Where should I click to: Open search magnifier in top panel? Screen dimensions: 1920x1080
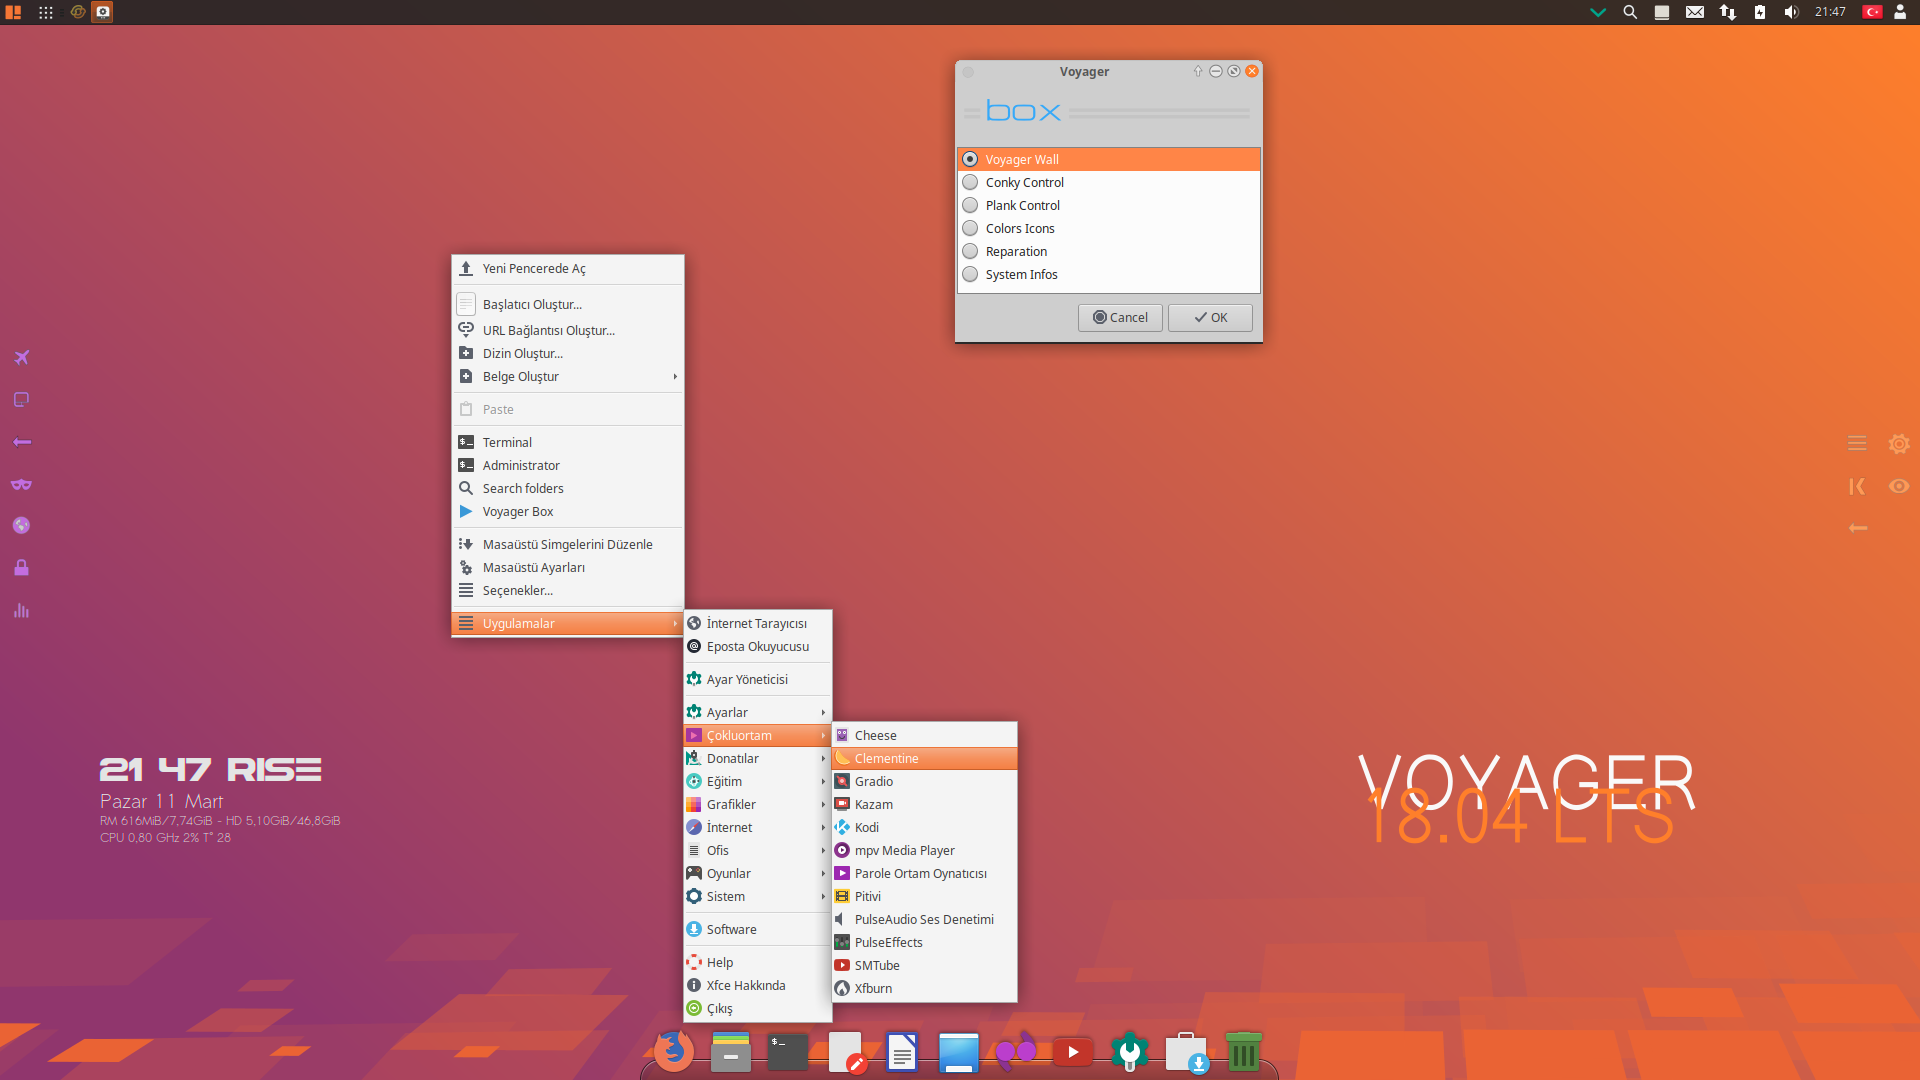(1630, 12)
